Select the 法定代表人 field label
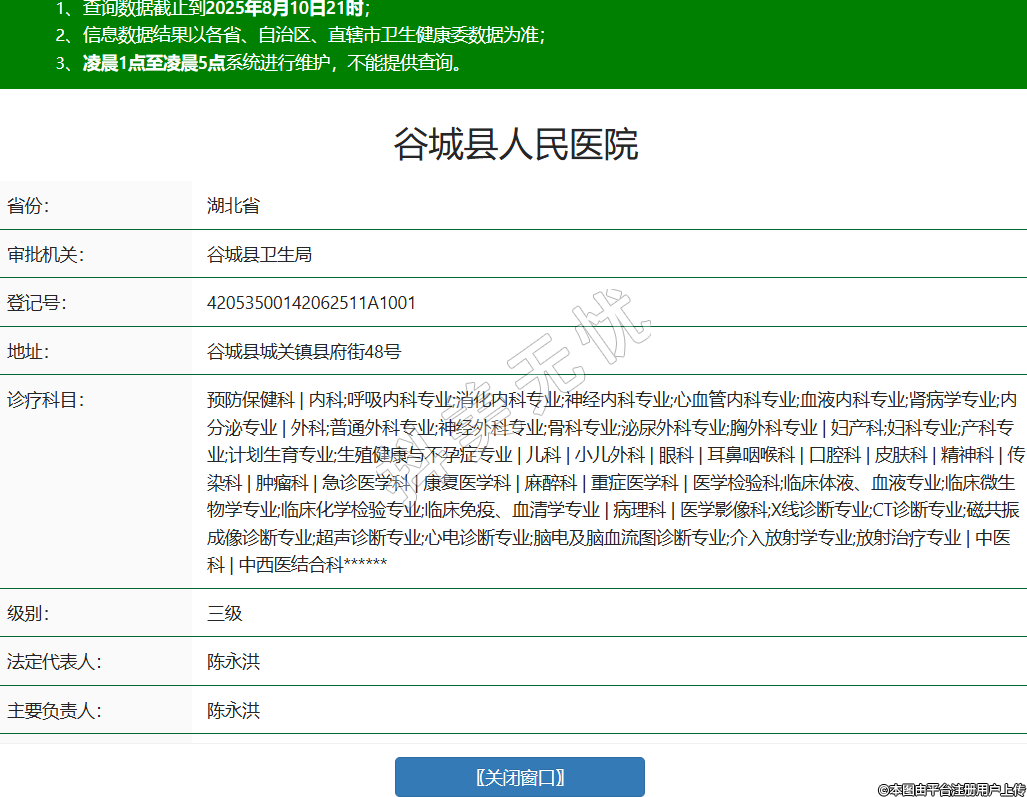This screenshot has width=1027, height=797. point(55,662)
